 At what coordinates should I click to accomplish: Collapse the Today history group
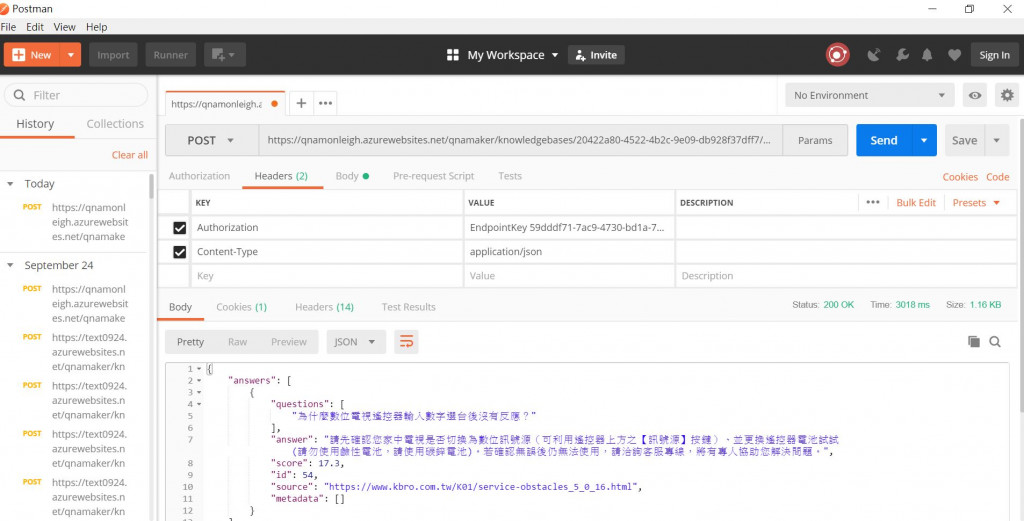(x=10, y=184)
